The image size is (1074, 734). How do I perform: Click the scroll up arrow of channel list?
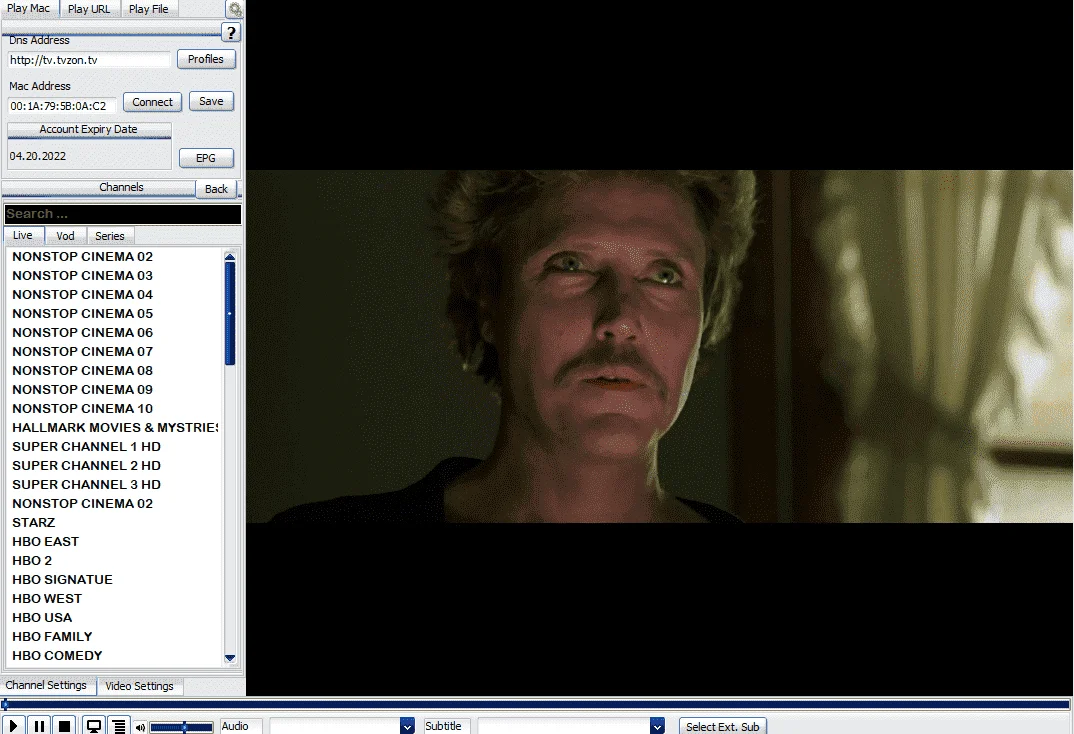[230, 257]
